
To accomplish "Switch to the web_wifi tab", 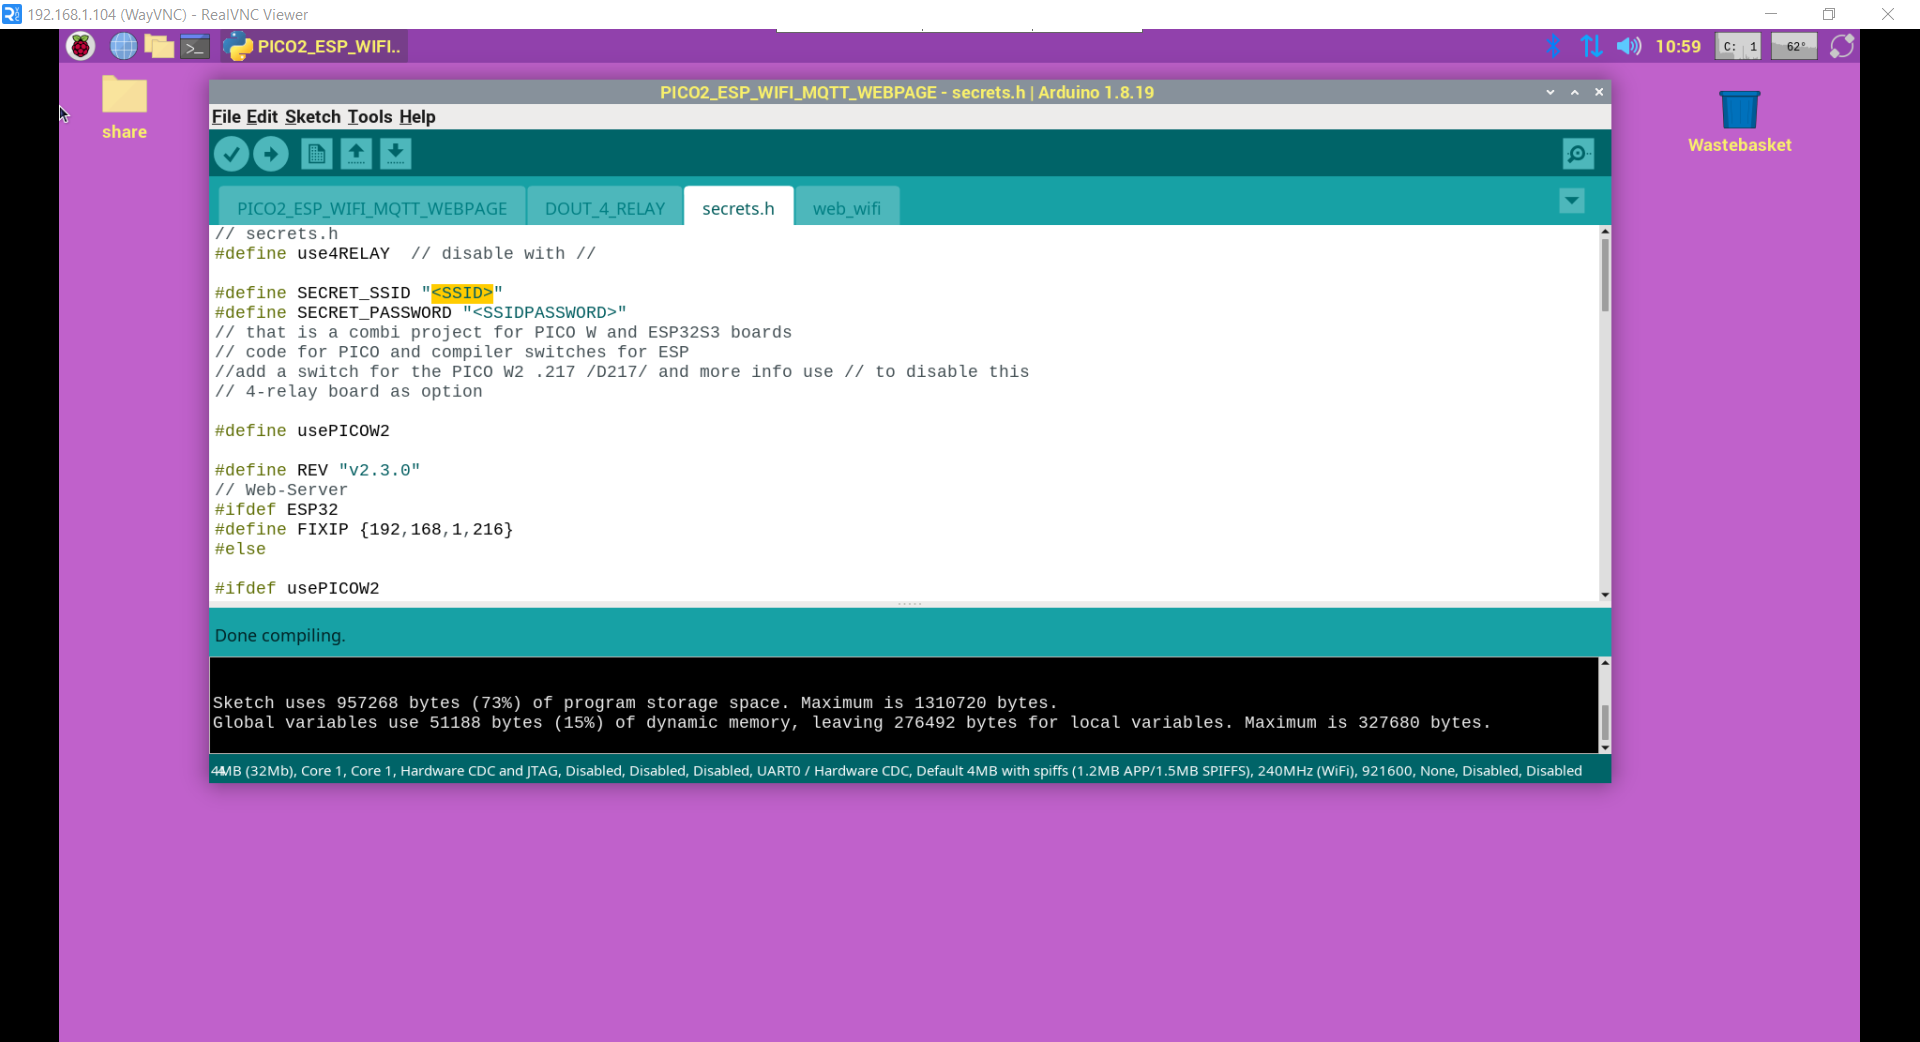I will [847, 208].
